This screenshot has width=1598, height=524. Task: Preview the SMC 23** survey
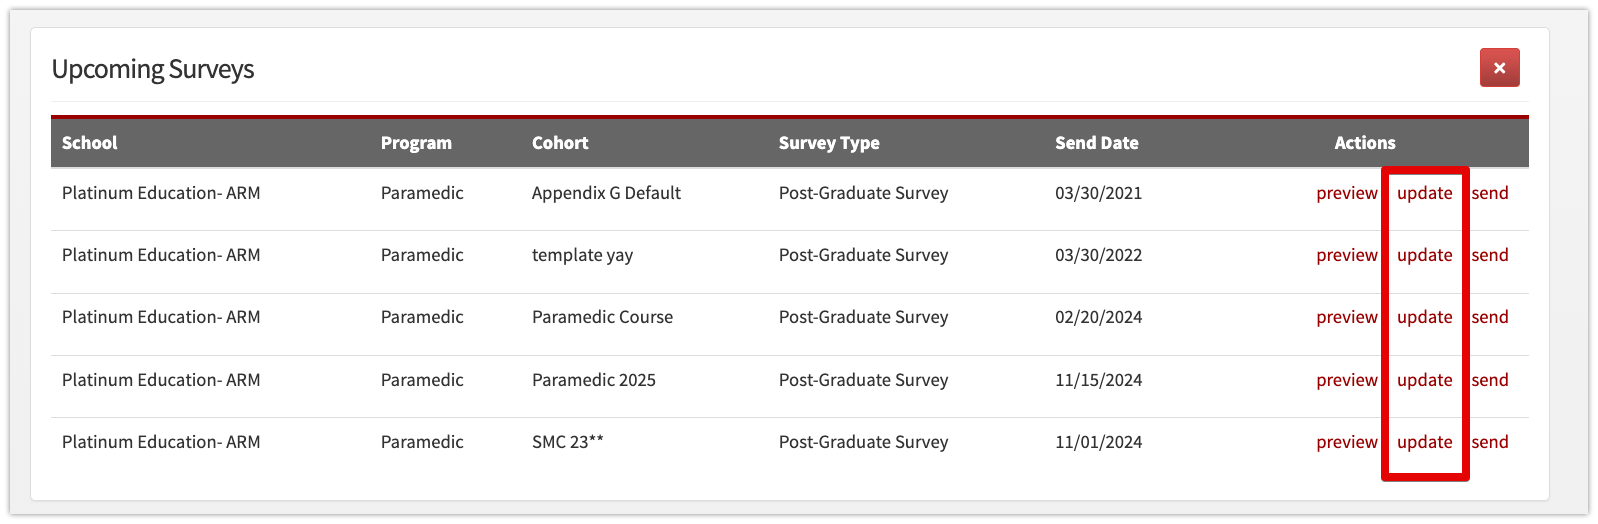click(1346, 442)
